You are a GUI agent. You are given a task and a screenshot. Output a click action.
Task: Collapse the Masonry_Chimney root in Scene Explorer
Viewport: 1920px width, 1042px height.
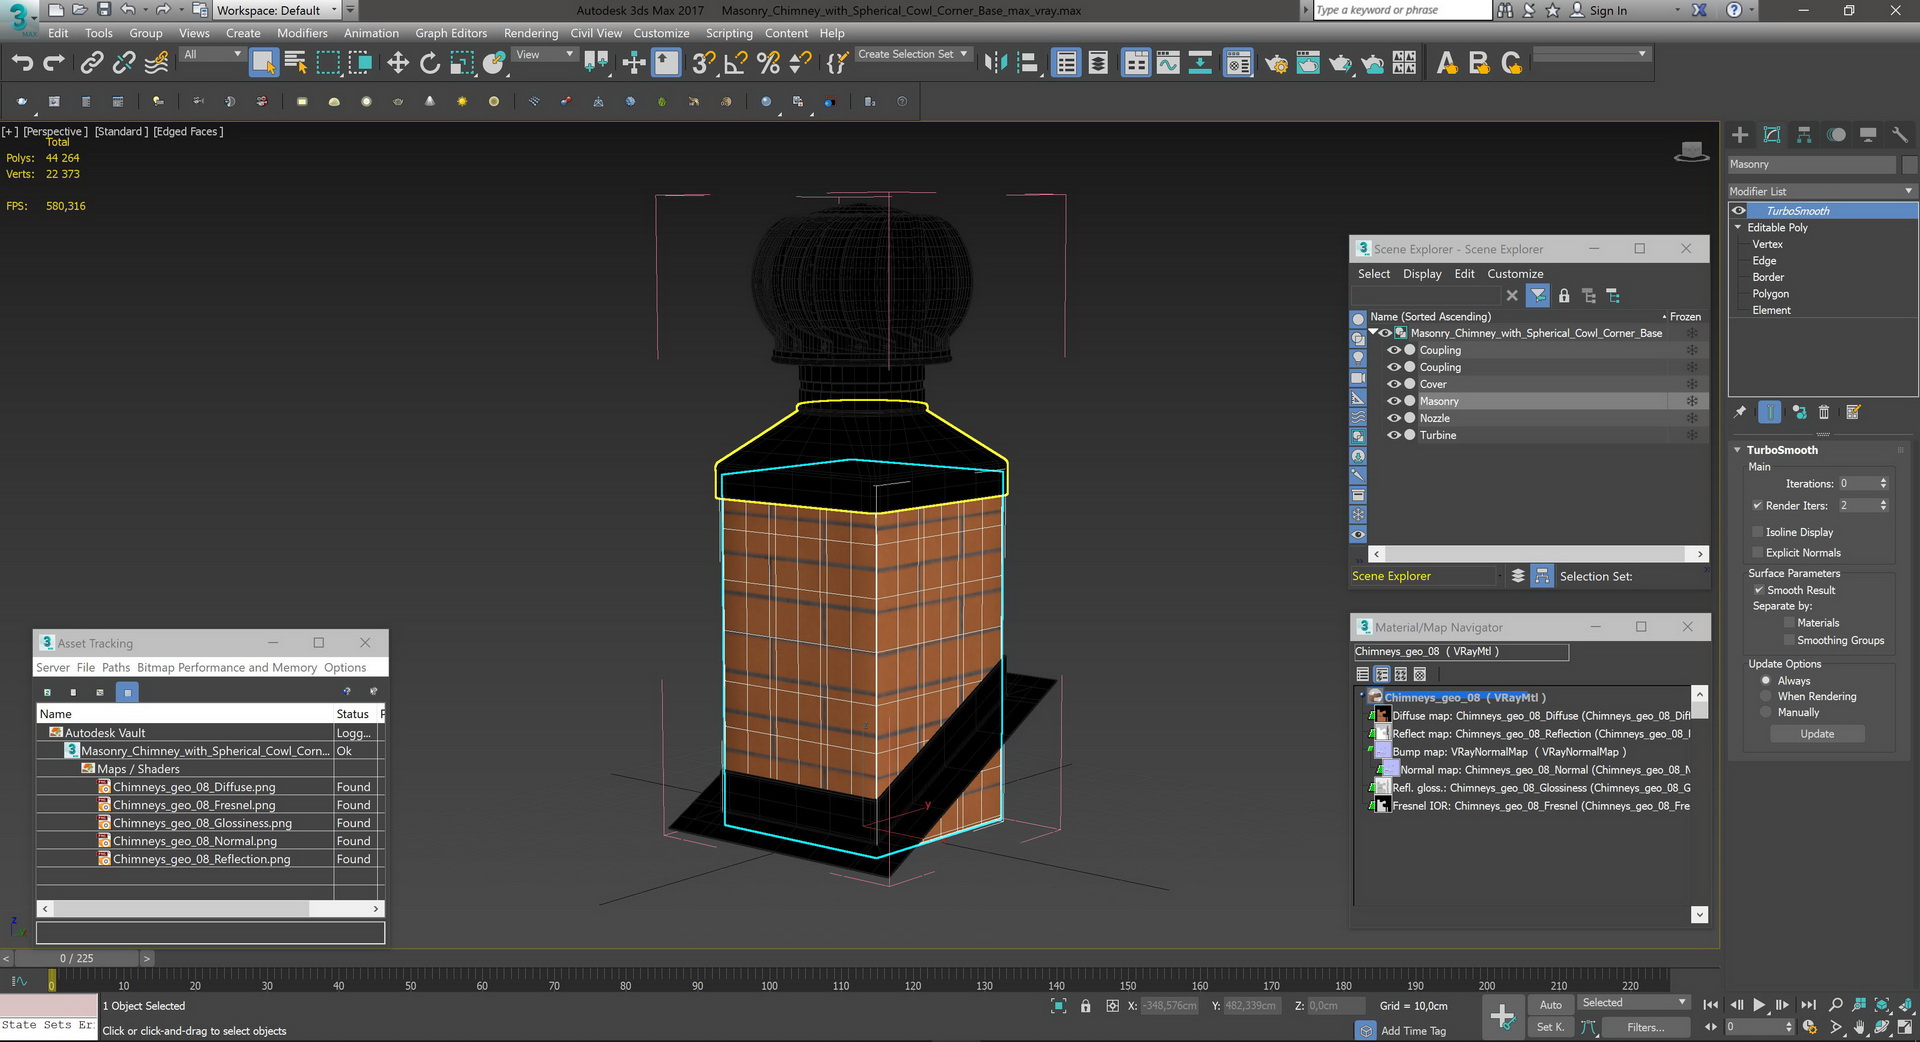coord(1373,333)
